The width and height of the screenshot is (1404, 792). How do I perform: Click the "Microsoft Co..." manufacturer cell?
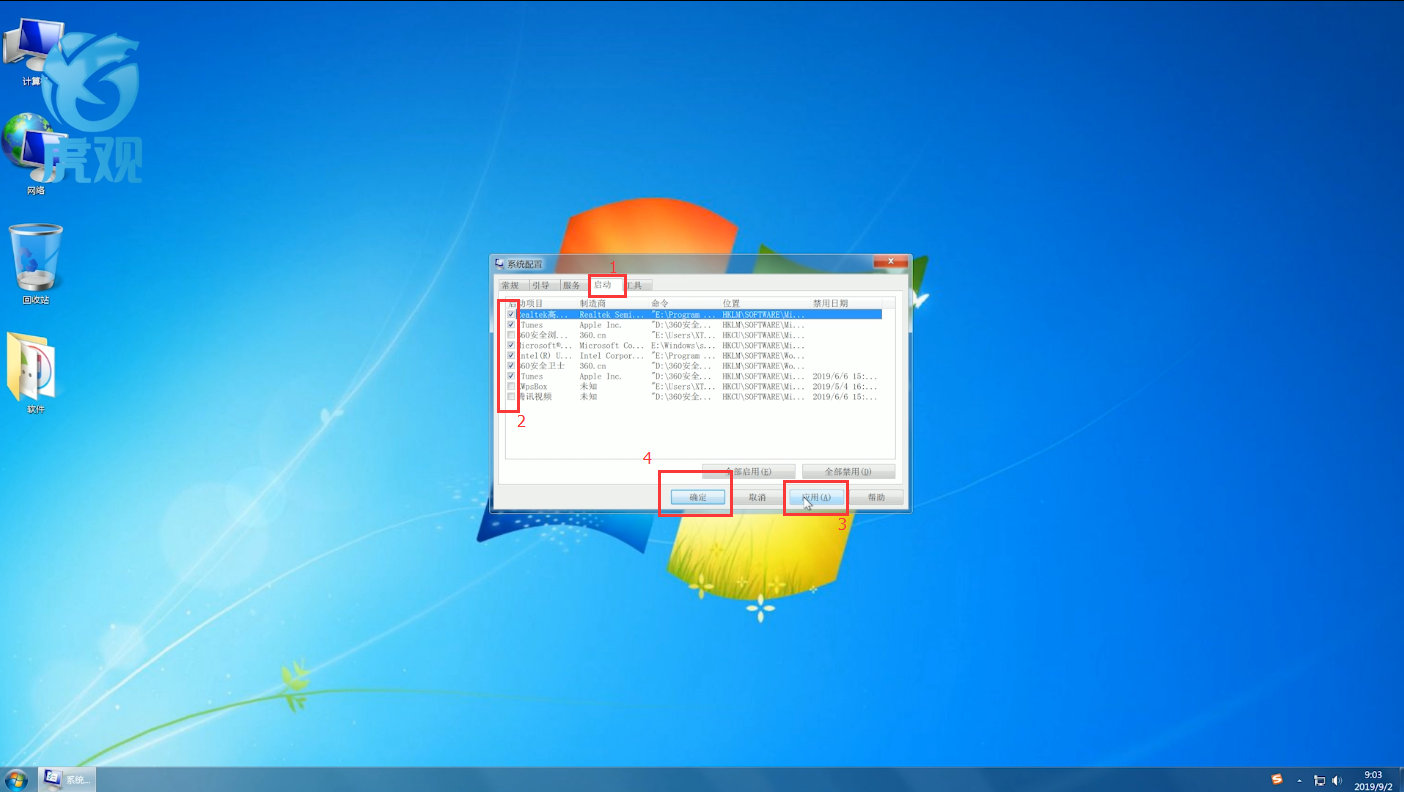click(x=611, y=345)
